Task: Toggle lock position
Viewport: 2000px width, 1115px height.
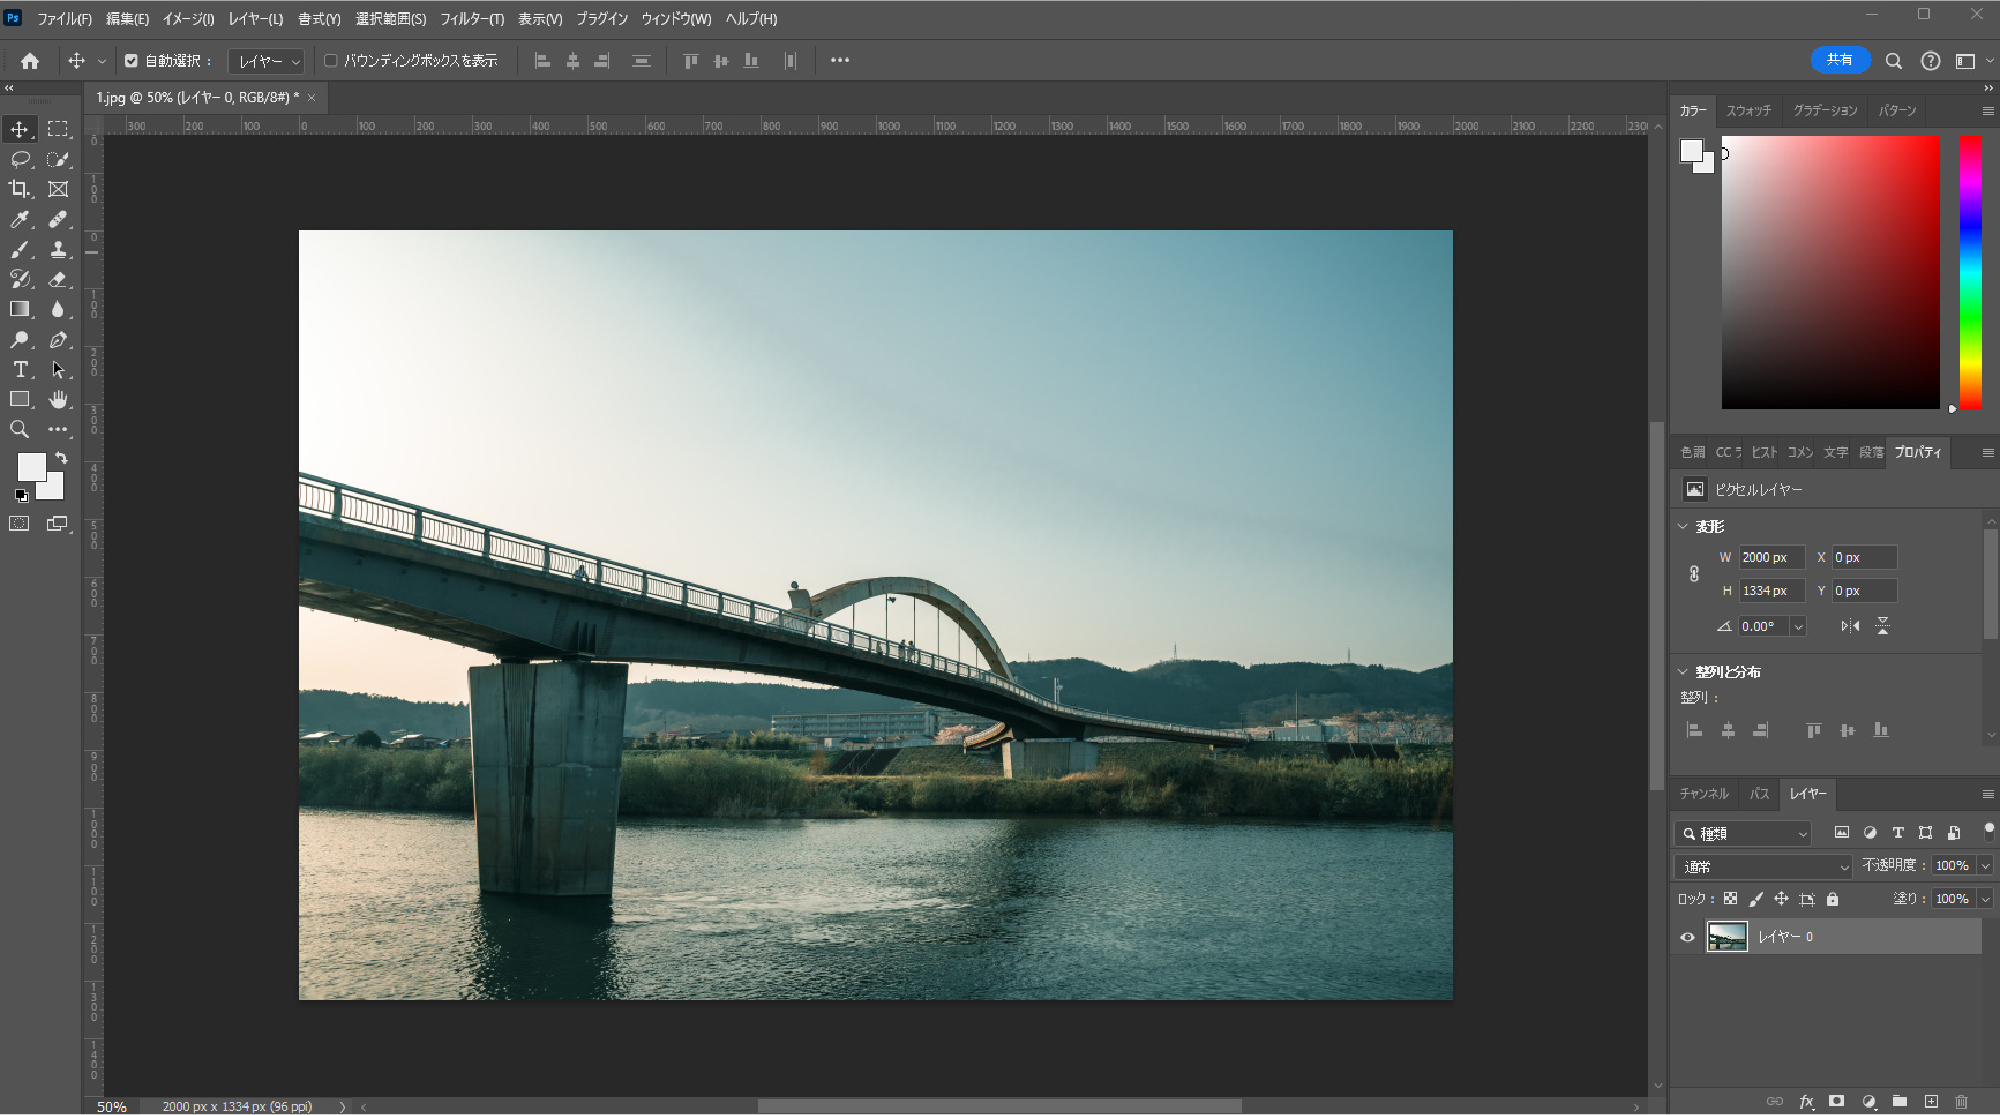Action: (1781, 899)
